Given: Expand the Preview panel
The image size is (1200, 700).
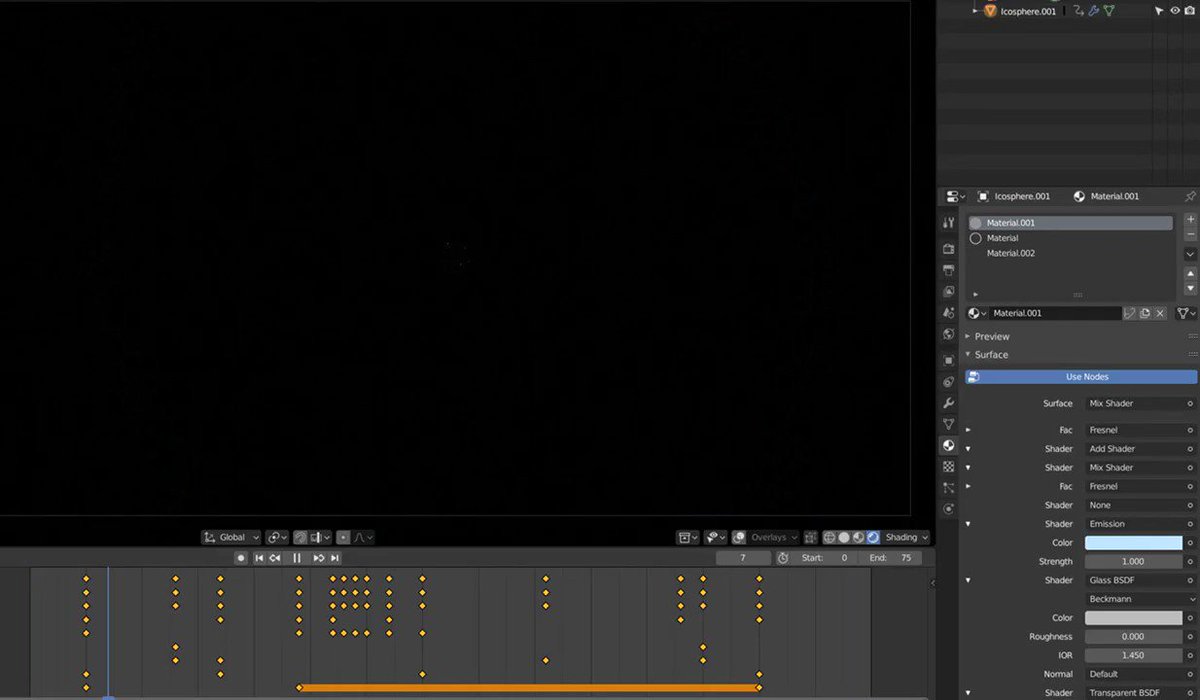Looking at the screenshot, I should [968, 336].
